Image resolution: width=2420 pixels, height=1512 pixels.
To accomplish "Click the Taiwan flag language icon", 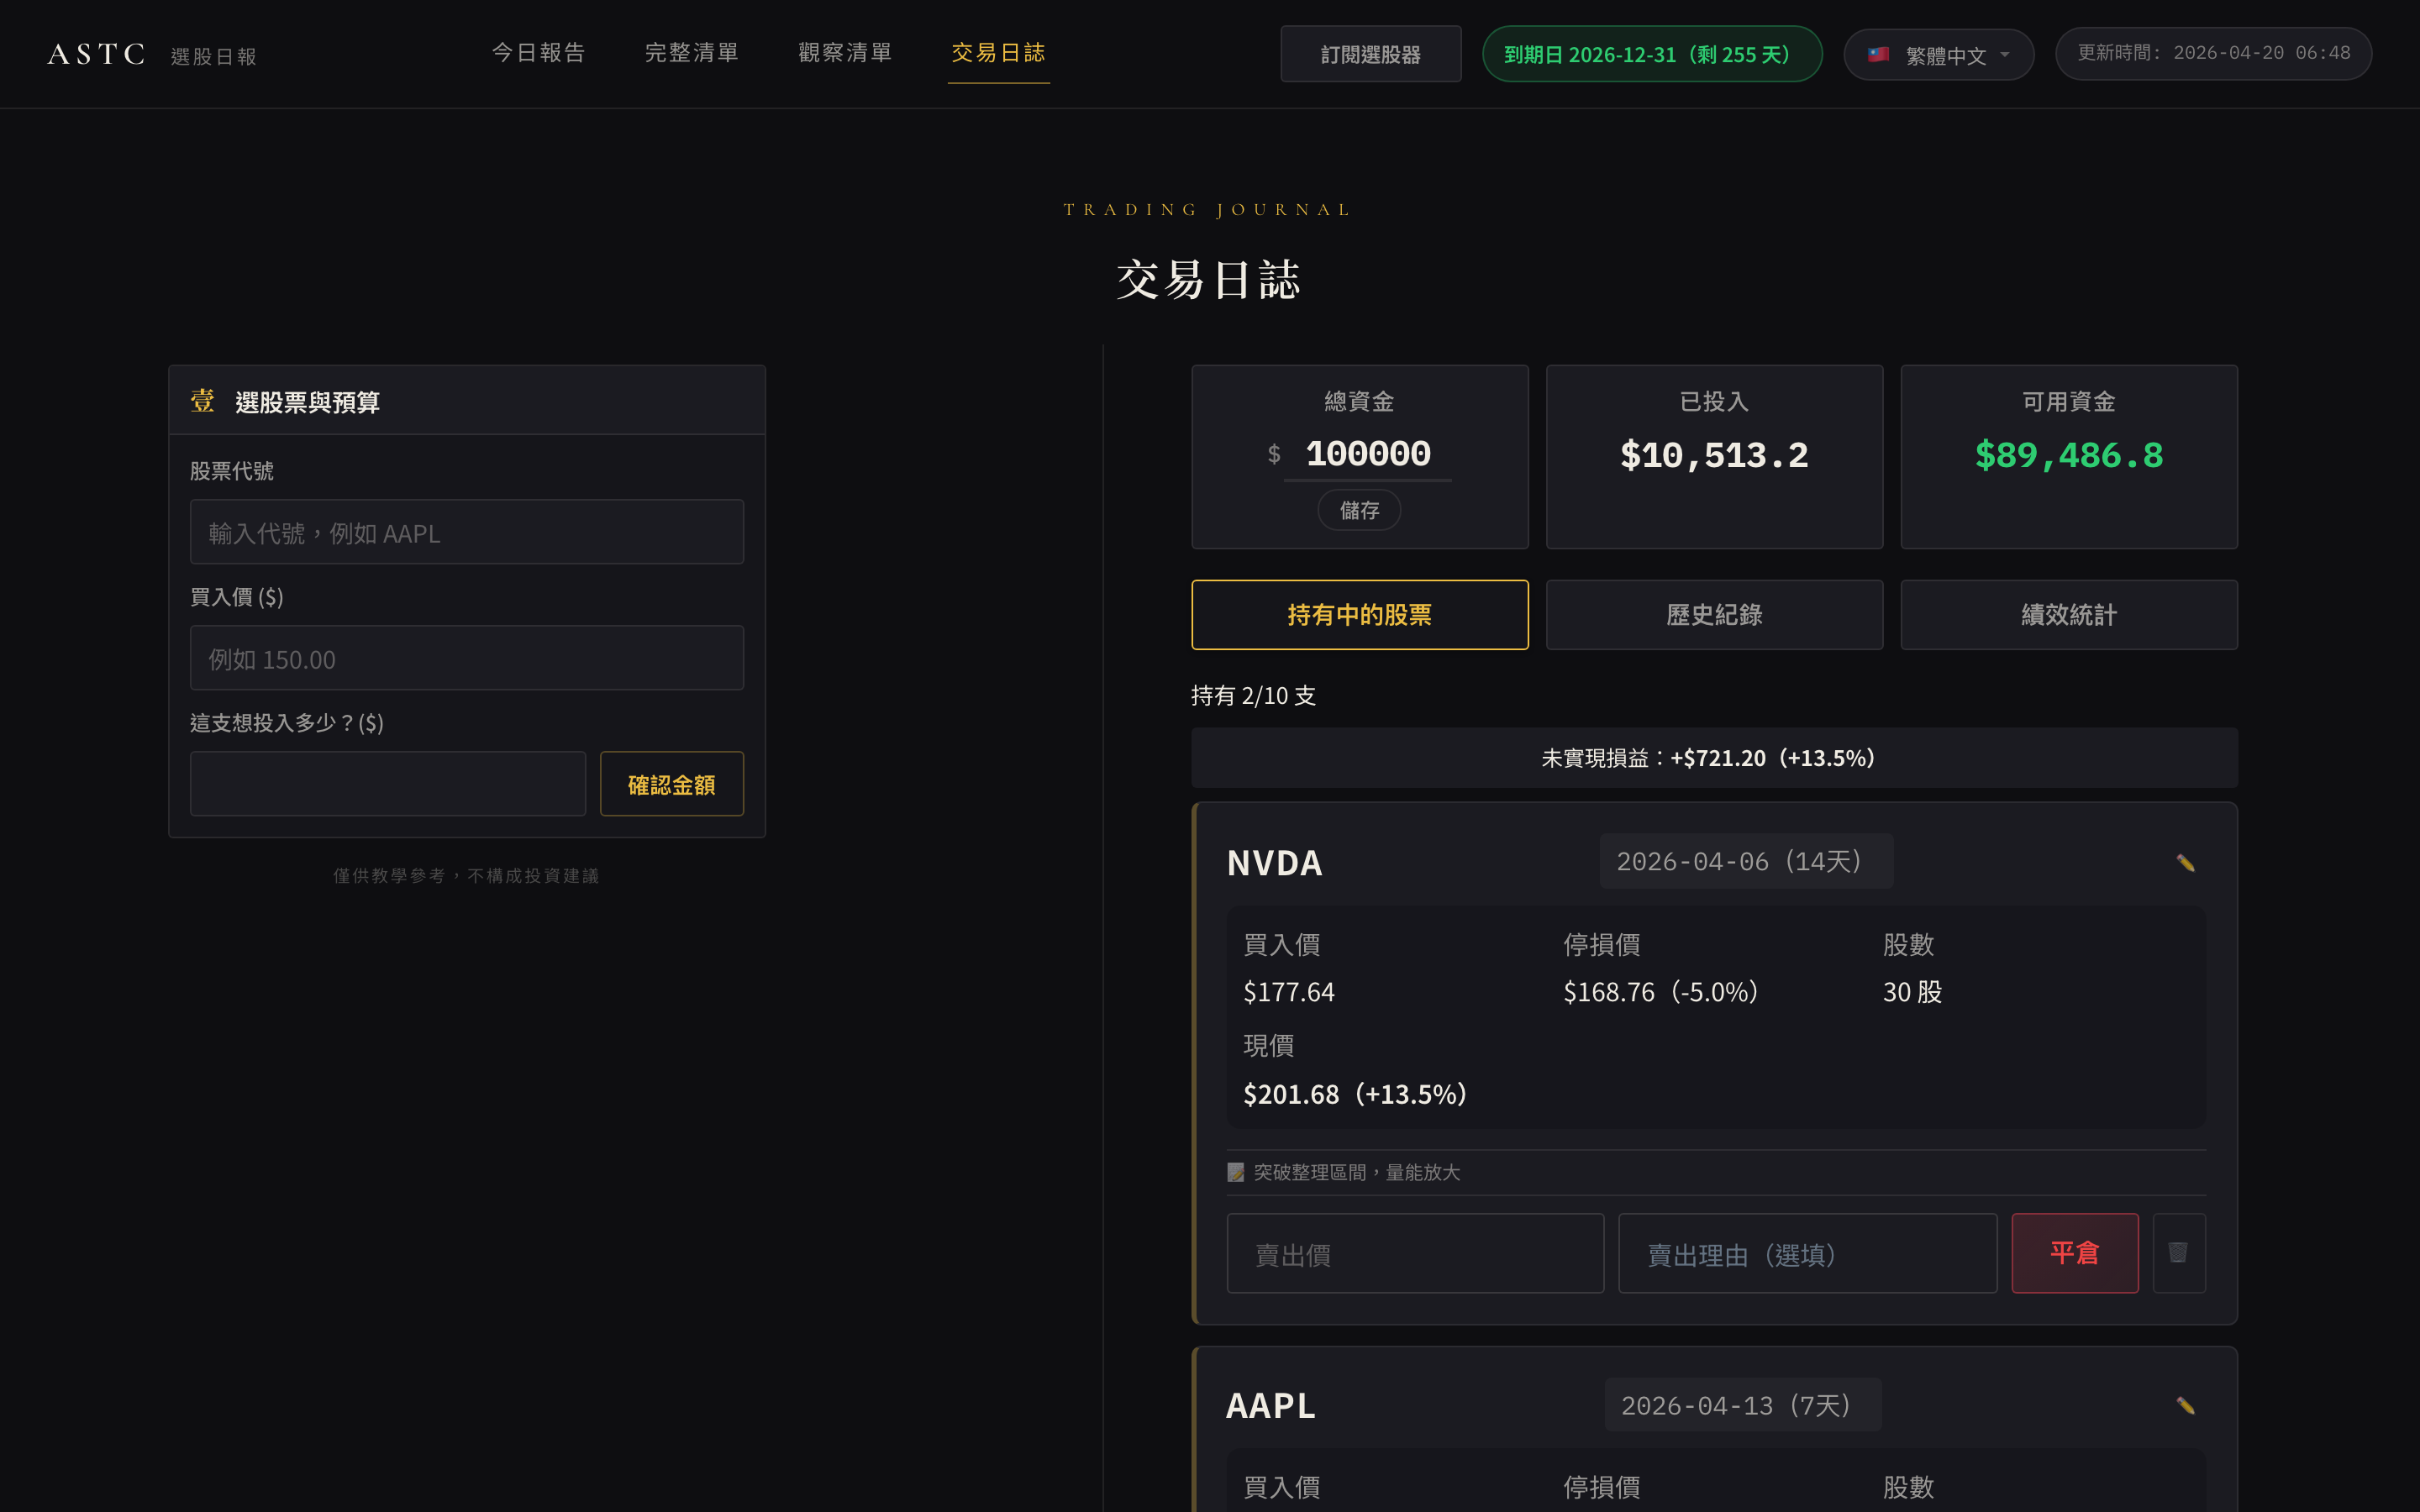I will [x=1878, y=55].
